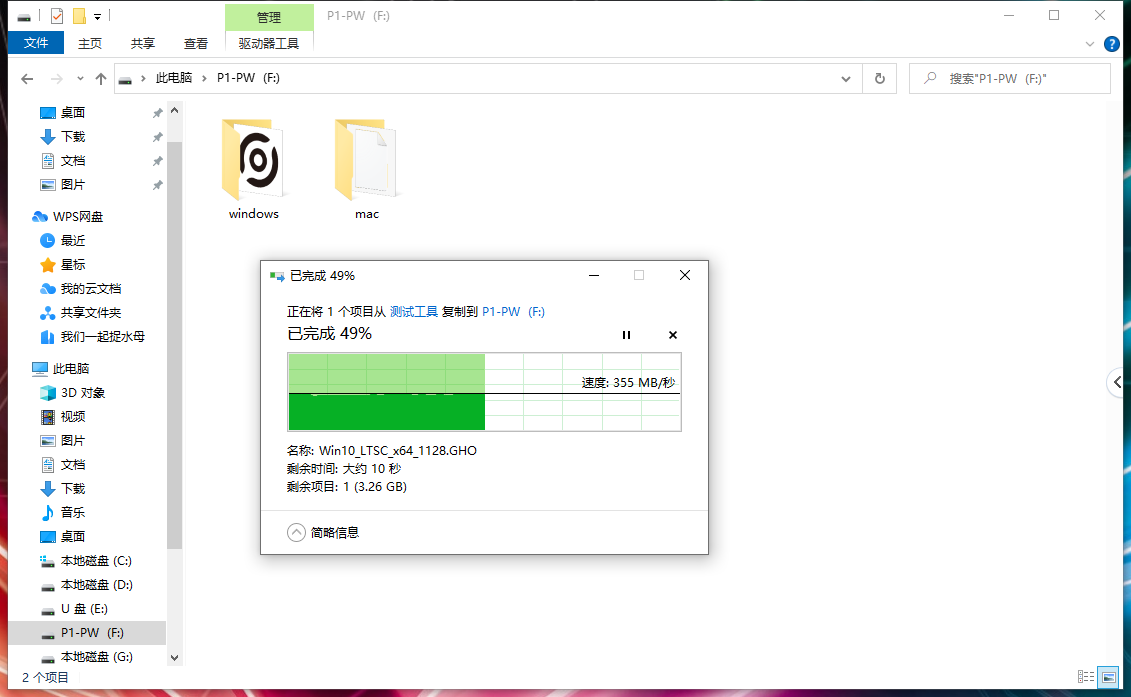Switch to the 查看 ribbon tab
This screenshot has width=1131, height=697.
pos(195,43)
